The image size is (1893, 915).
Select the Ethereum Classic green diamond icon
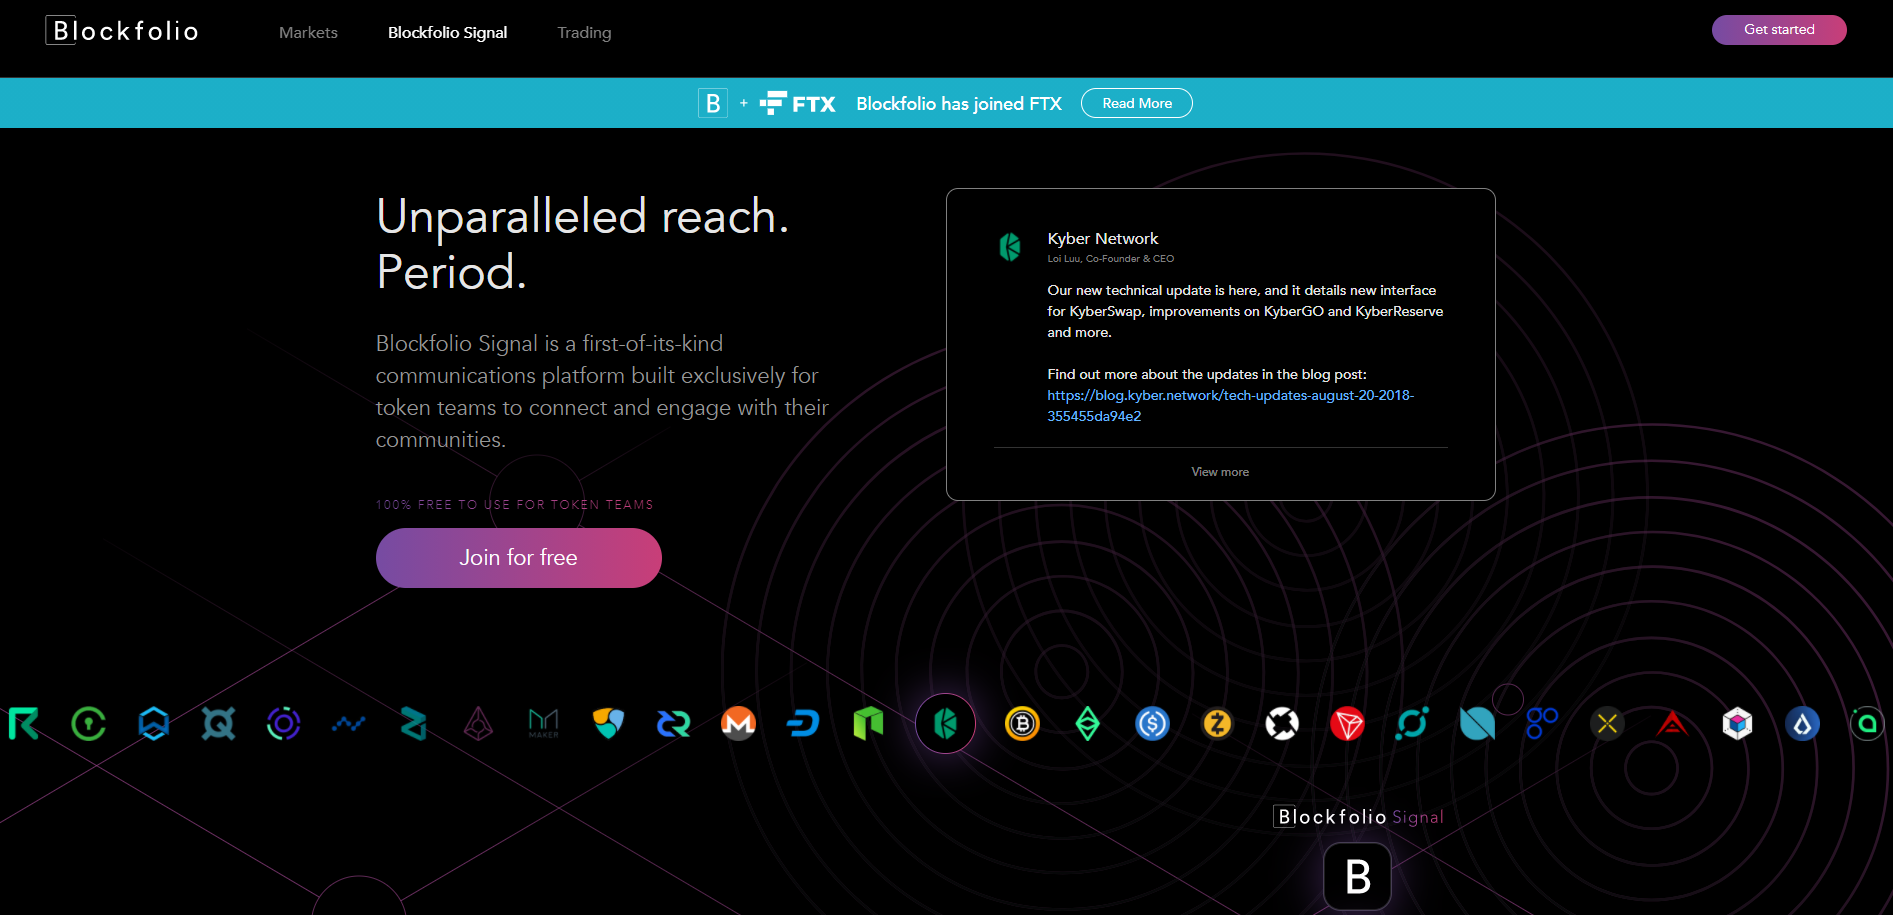(x=1088, y=723)
